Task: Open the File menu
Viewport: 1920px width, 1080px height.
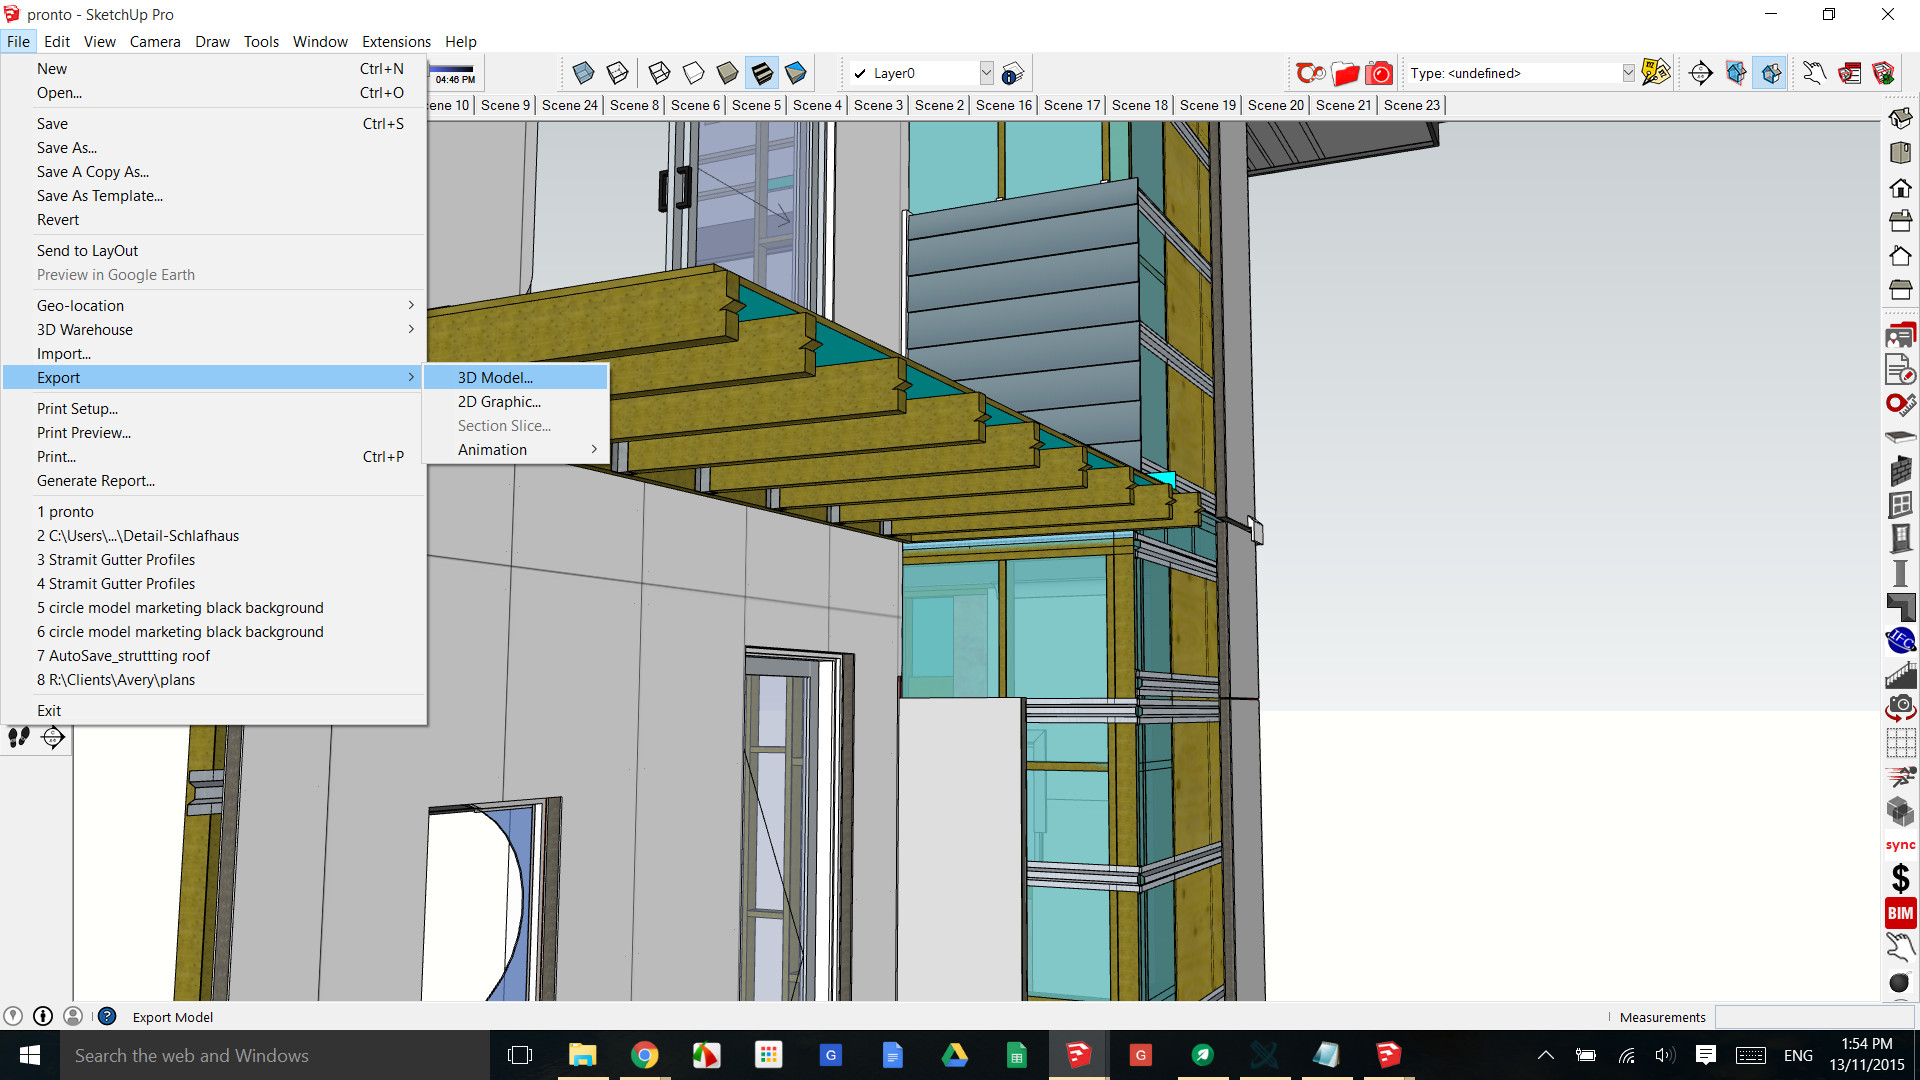Action: click(x=20, y=41)
